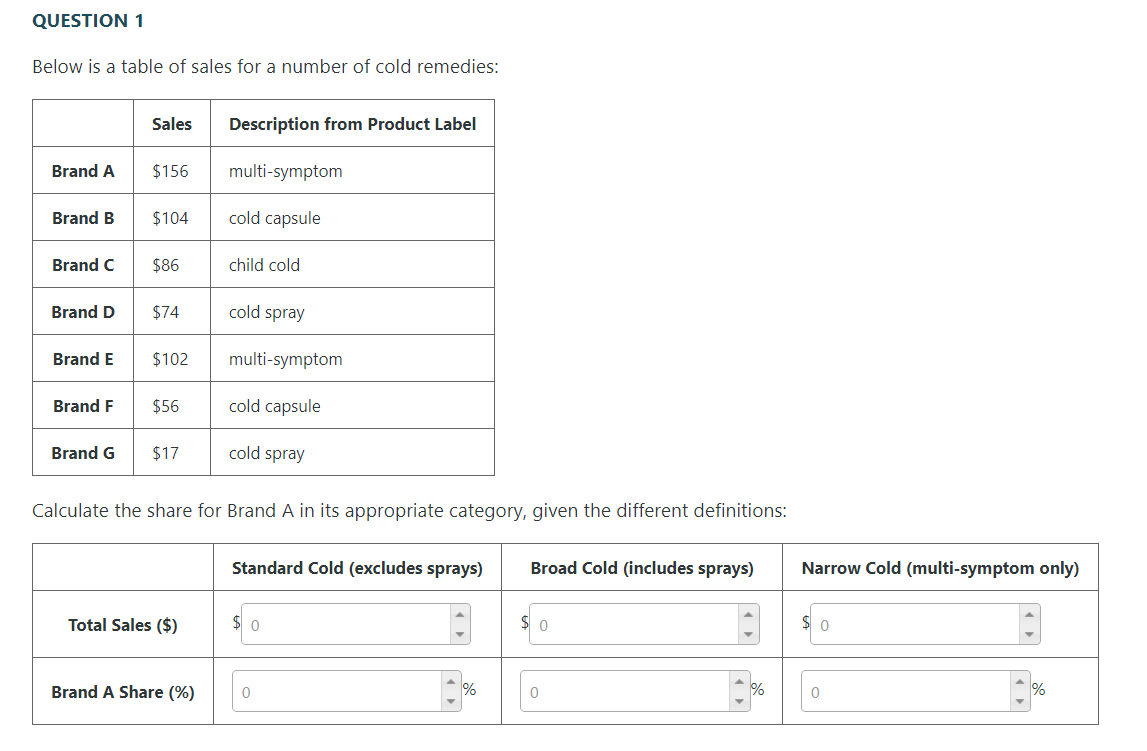The height and width of the screenshot is (751, 1147).
Task: Click the up arrow on Standard Cold Total Sales
Action: [x=458, y=616]
